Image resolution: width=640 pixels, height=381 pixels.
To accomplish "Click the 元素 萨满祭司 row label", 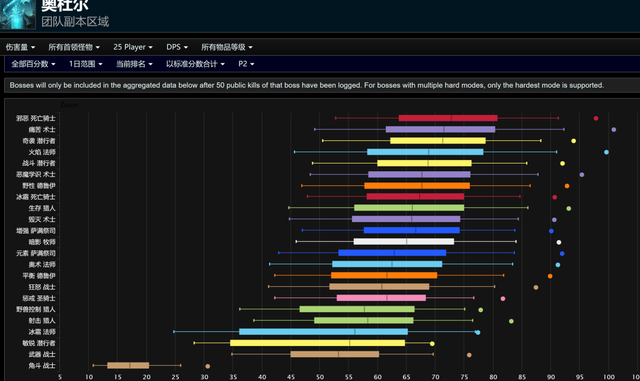I will tap(36, 253).
